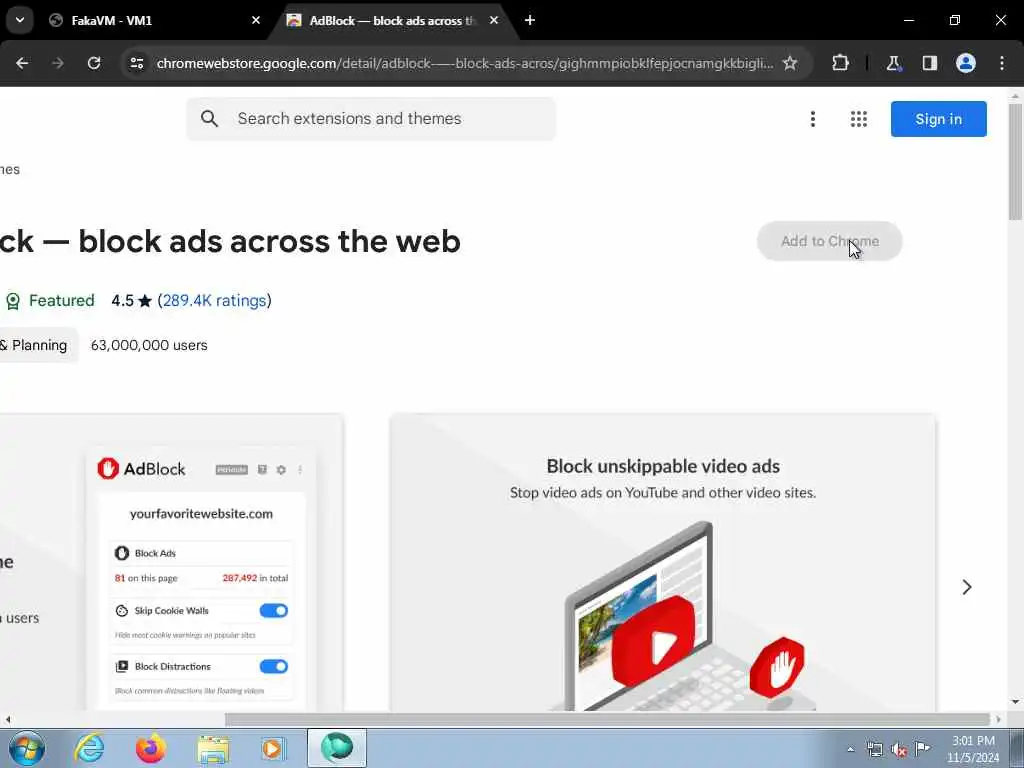Screen dimensions: 1024x768
Task: Click the 4.5 star rating text
Action: point(131,300)
